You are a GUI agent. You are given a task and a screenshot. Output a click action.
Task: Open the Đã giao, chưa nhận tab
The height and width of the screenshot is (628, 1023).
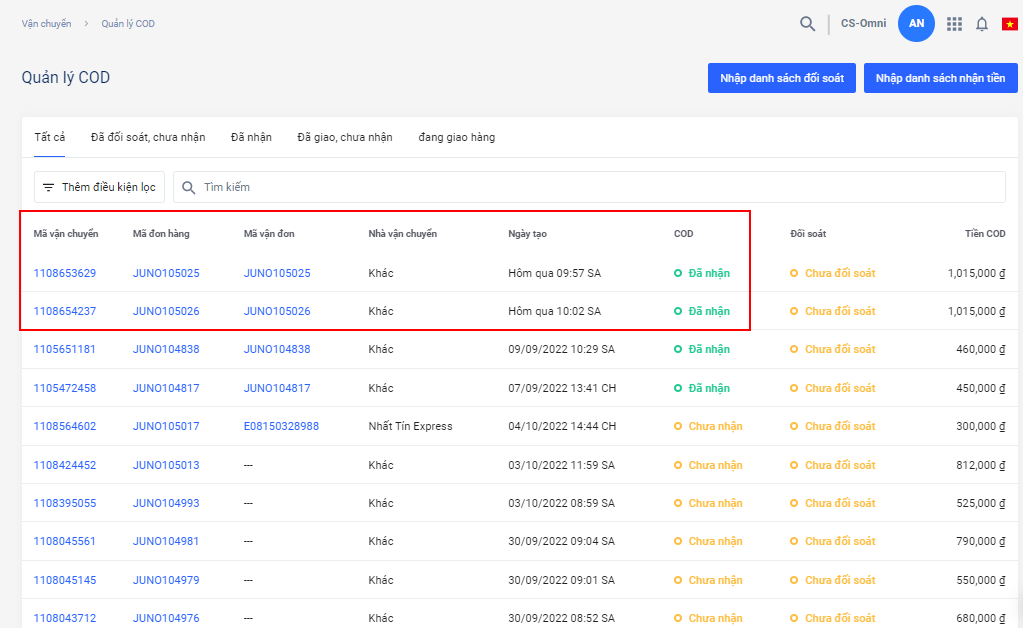click(x=345, y=137)
